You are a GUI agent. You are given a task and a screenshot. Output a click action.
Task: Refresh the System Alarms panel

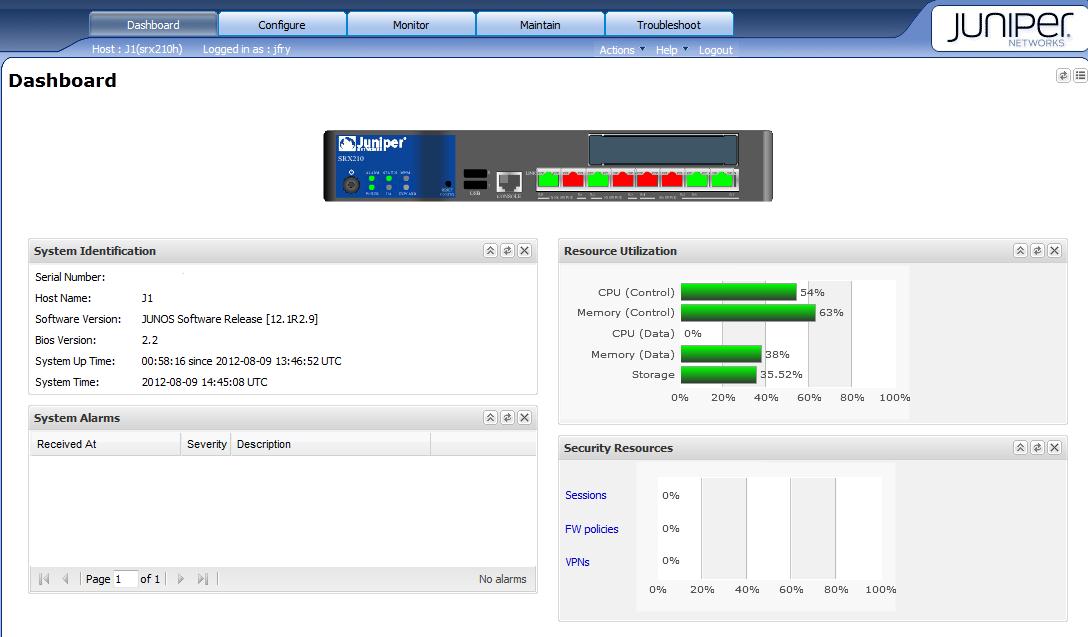coord(507,417)
